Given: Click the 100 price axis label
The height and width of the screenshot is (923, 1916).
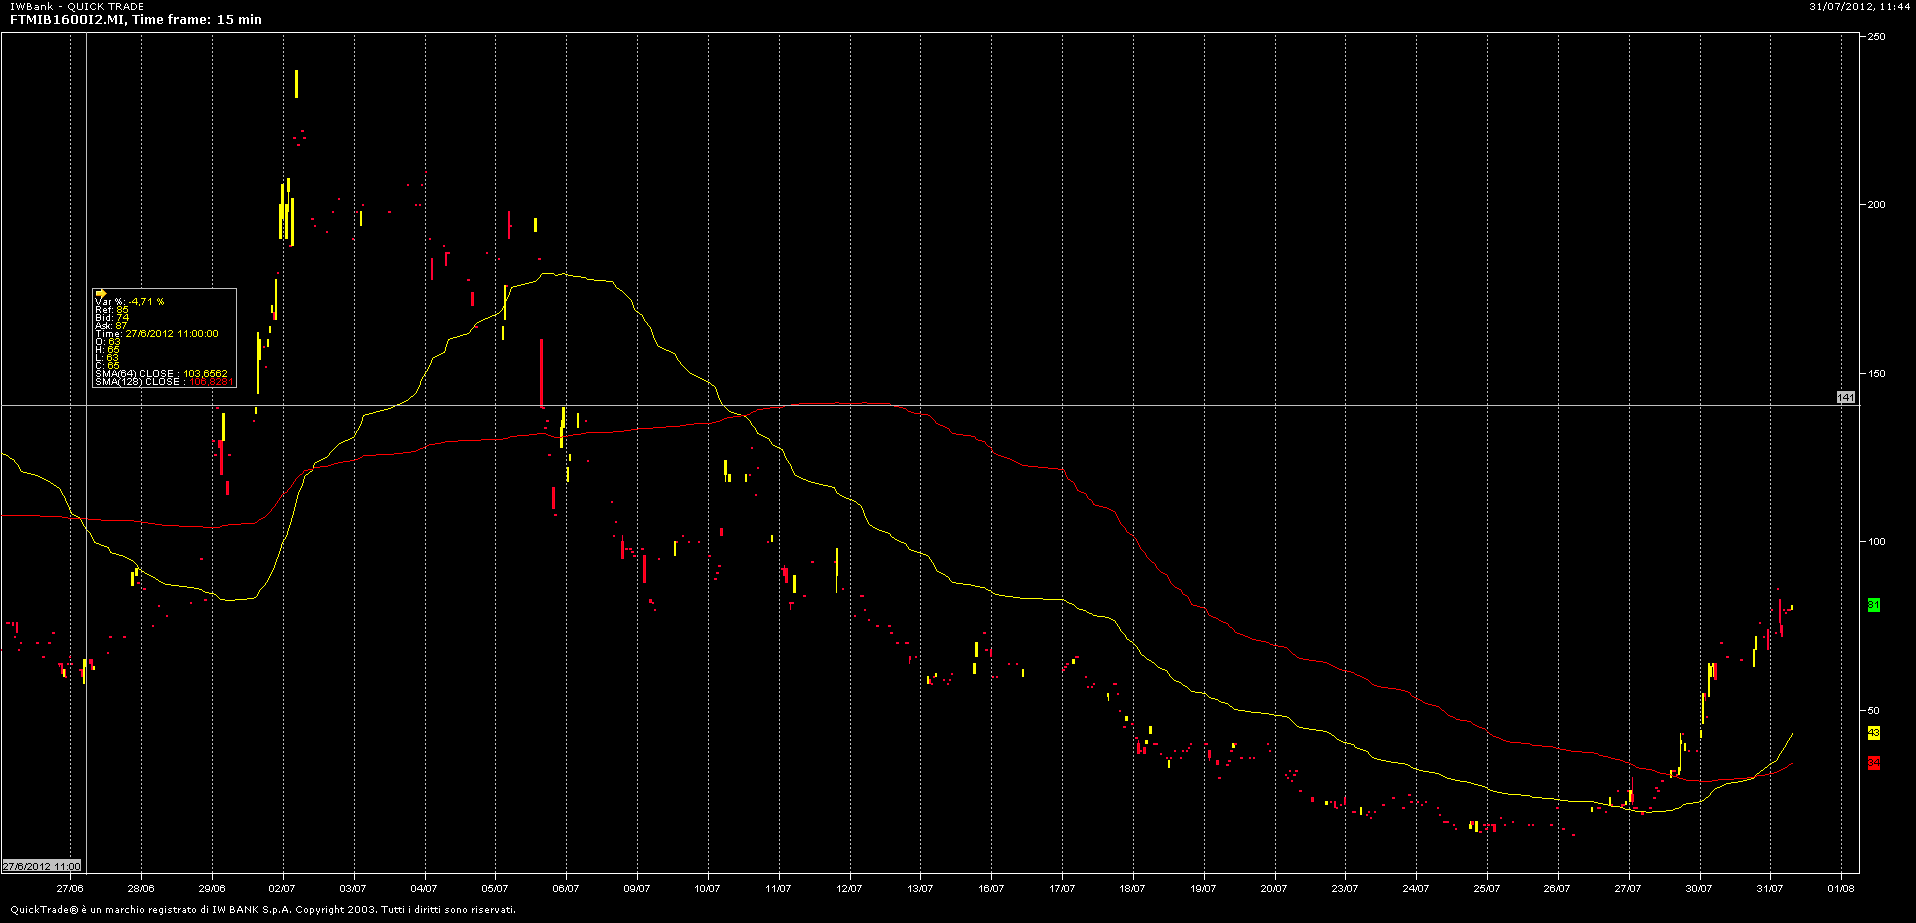Looking at the screenshot, I should pos(1877,542).
